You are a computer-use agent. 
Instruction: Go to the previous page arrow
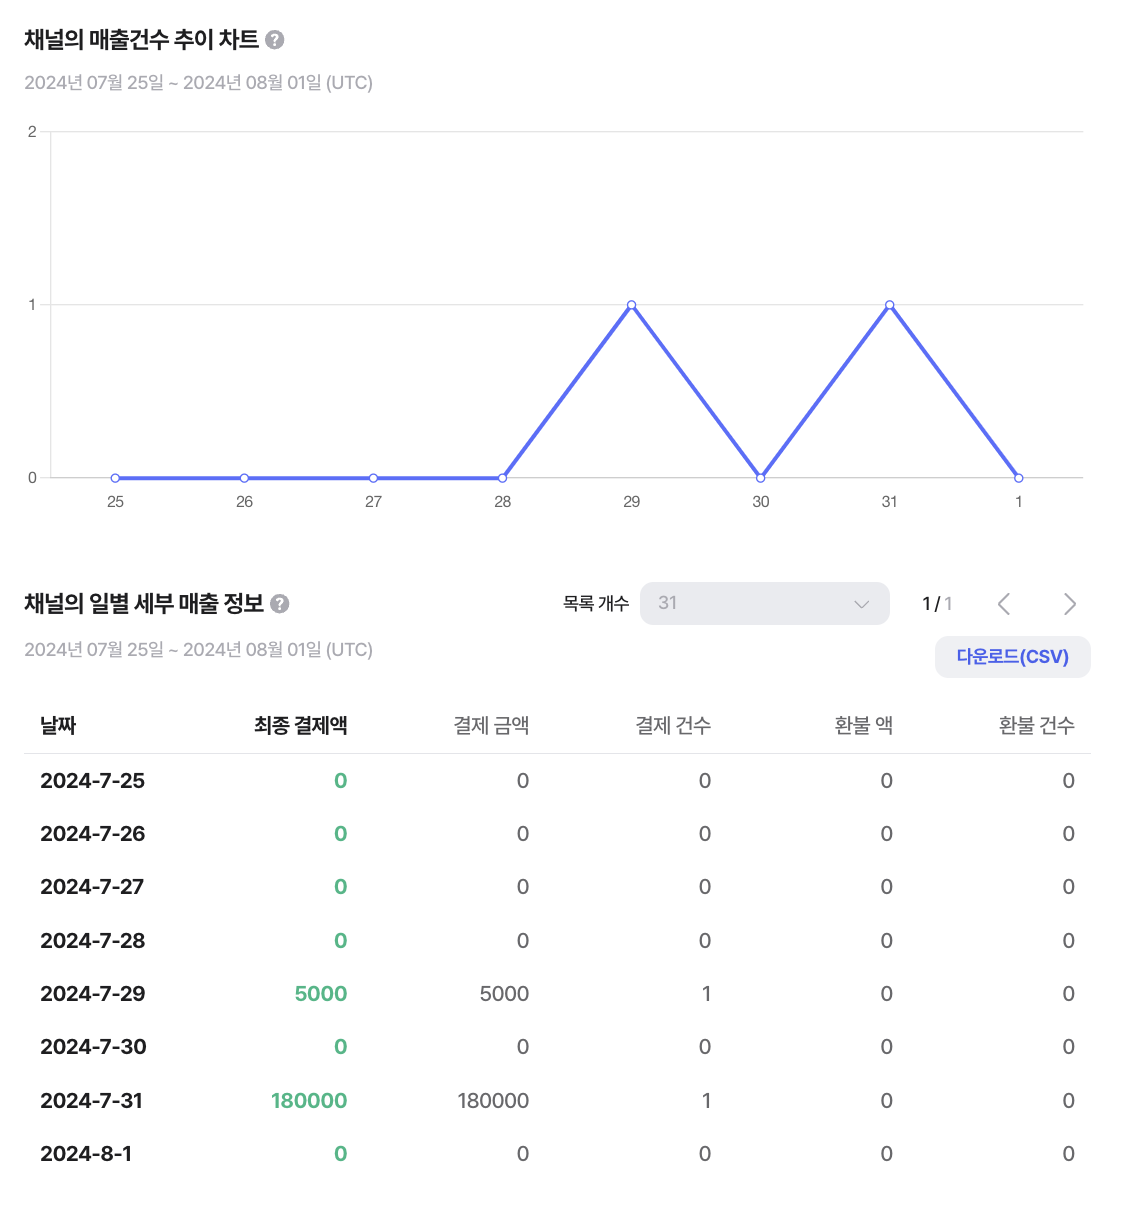coord(1004,604)
